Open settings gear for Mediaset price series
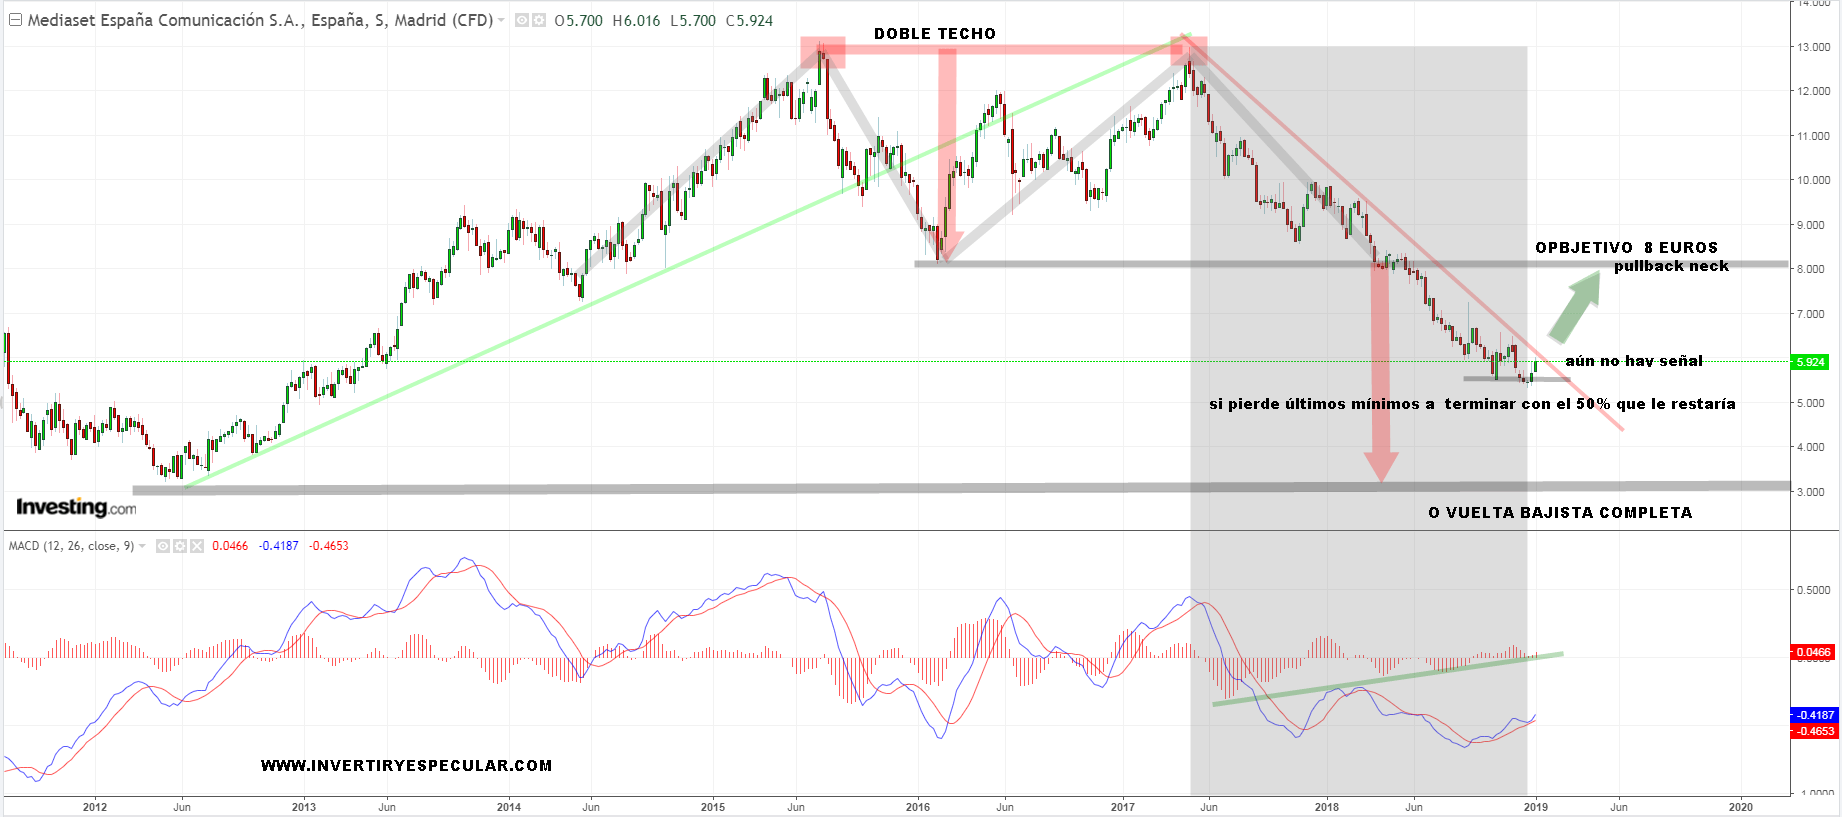 (539, 20)
